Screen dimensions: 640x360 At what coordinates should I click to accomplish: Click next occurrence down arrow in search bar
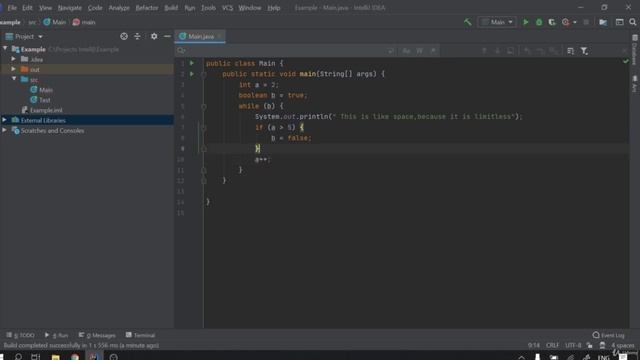tap(497, 51)
